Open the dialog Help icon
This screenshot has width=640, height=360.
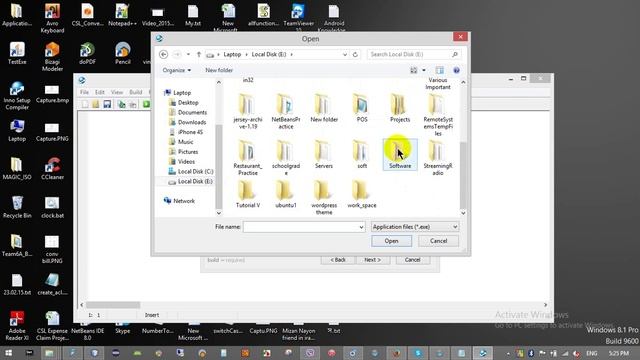click(456, 70)
